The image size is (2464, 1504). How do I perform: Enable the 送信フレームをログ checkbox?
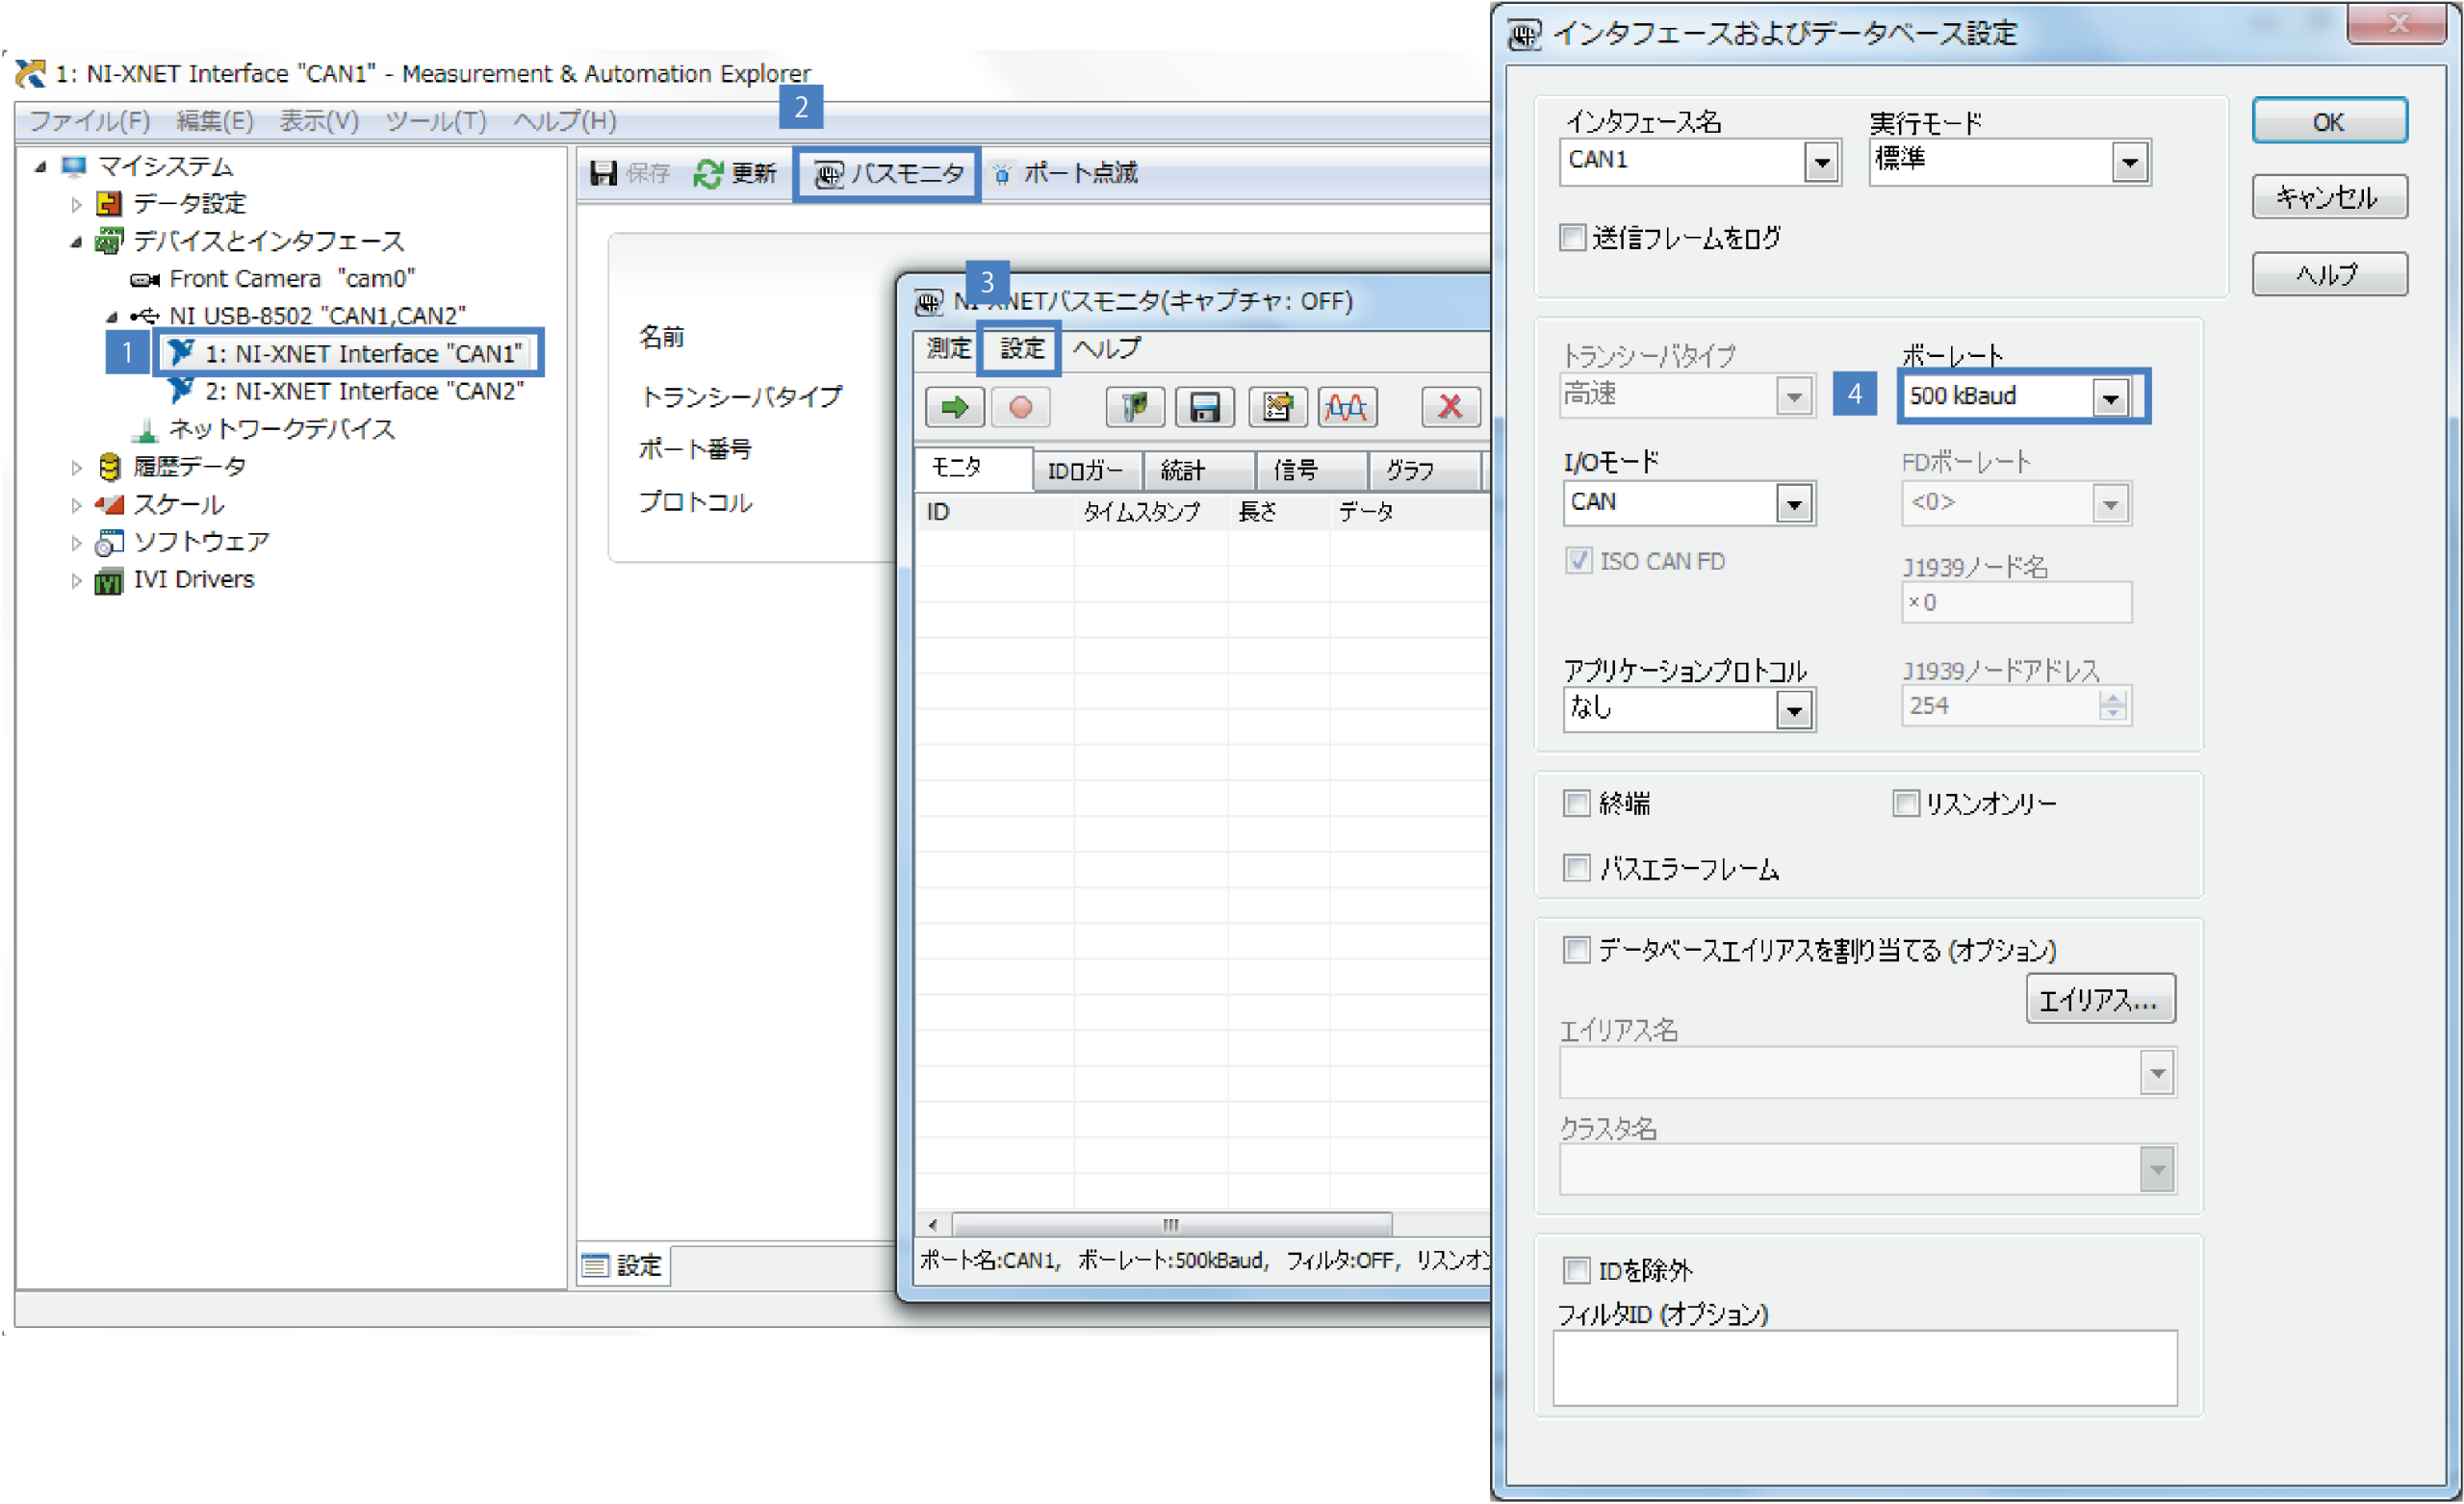pyautogui.click(x=1573, y=238)
